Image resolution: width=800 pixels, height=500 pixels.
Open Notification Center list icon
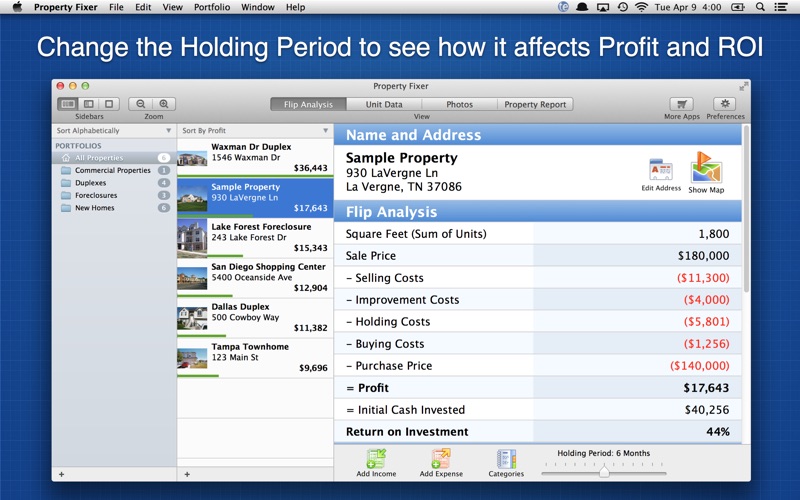(x=781, y=7)
